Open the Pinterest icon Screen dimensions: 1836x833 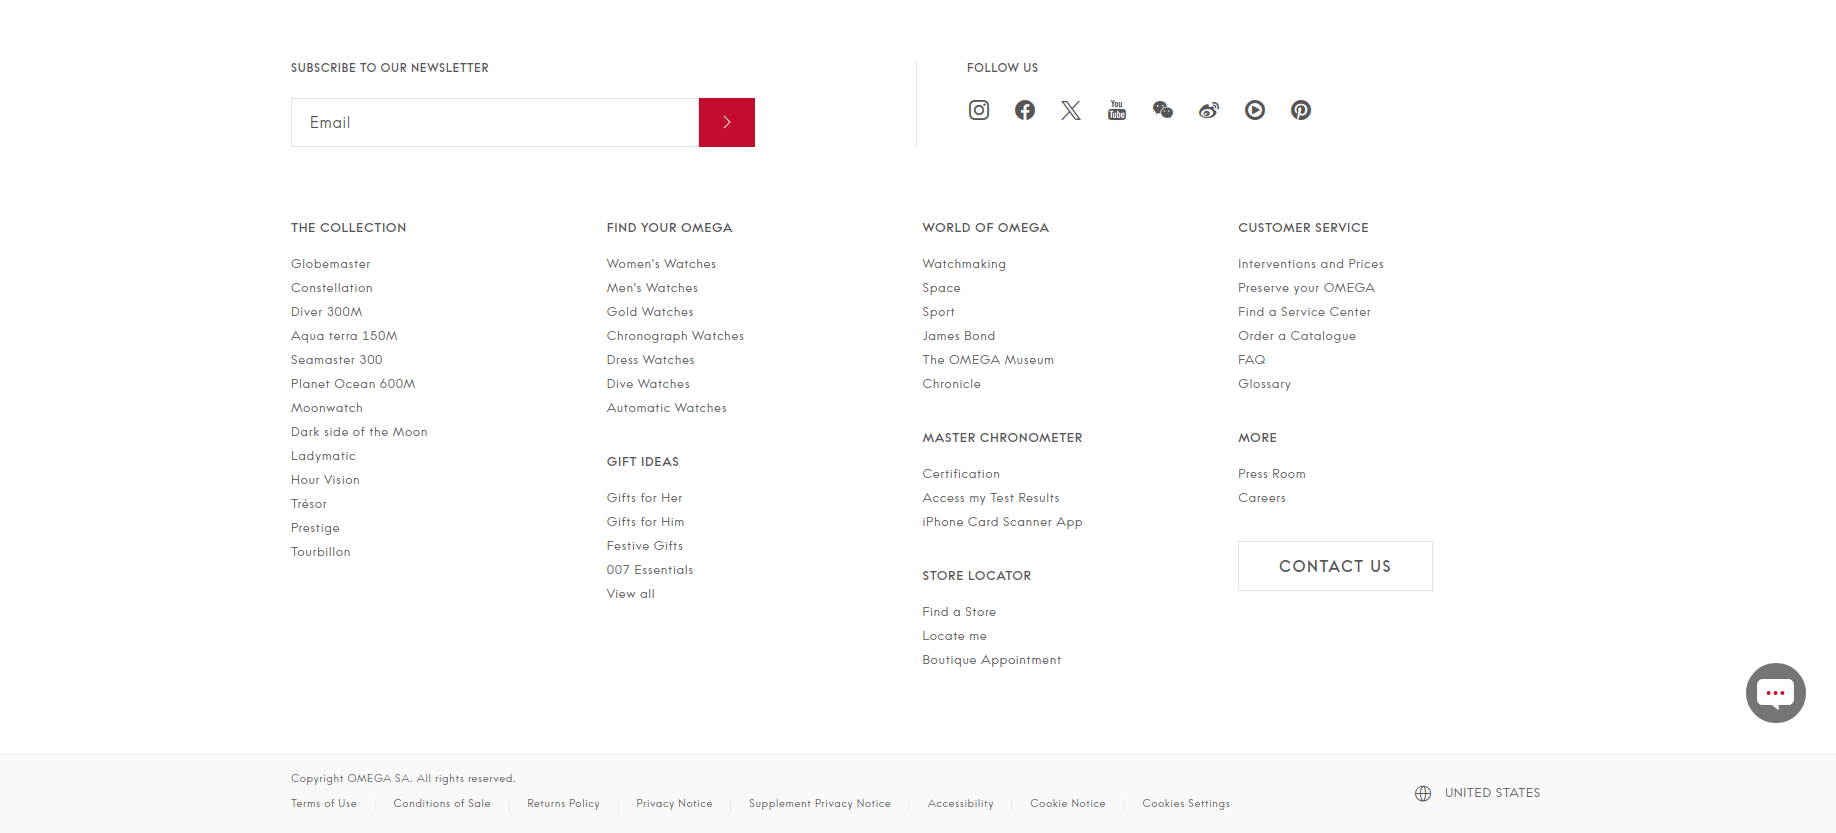click(x=1301, y=110)
